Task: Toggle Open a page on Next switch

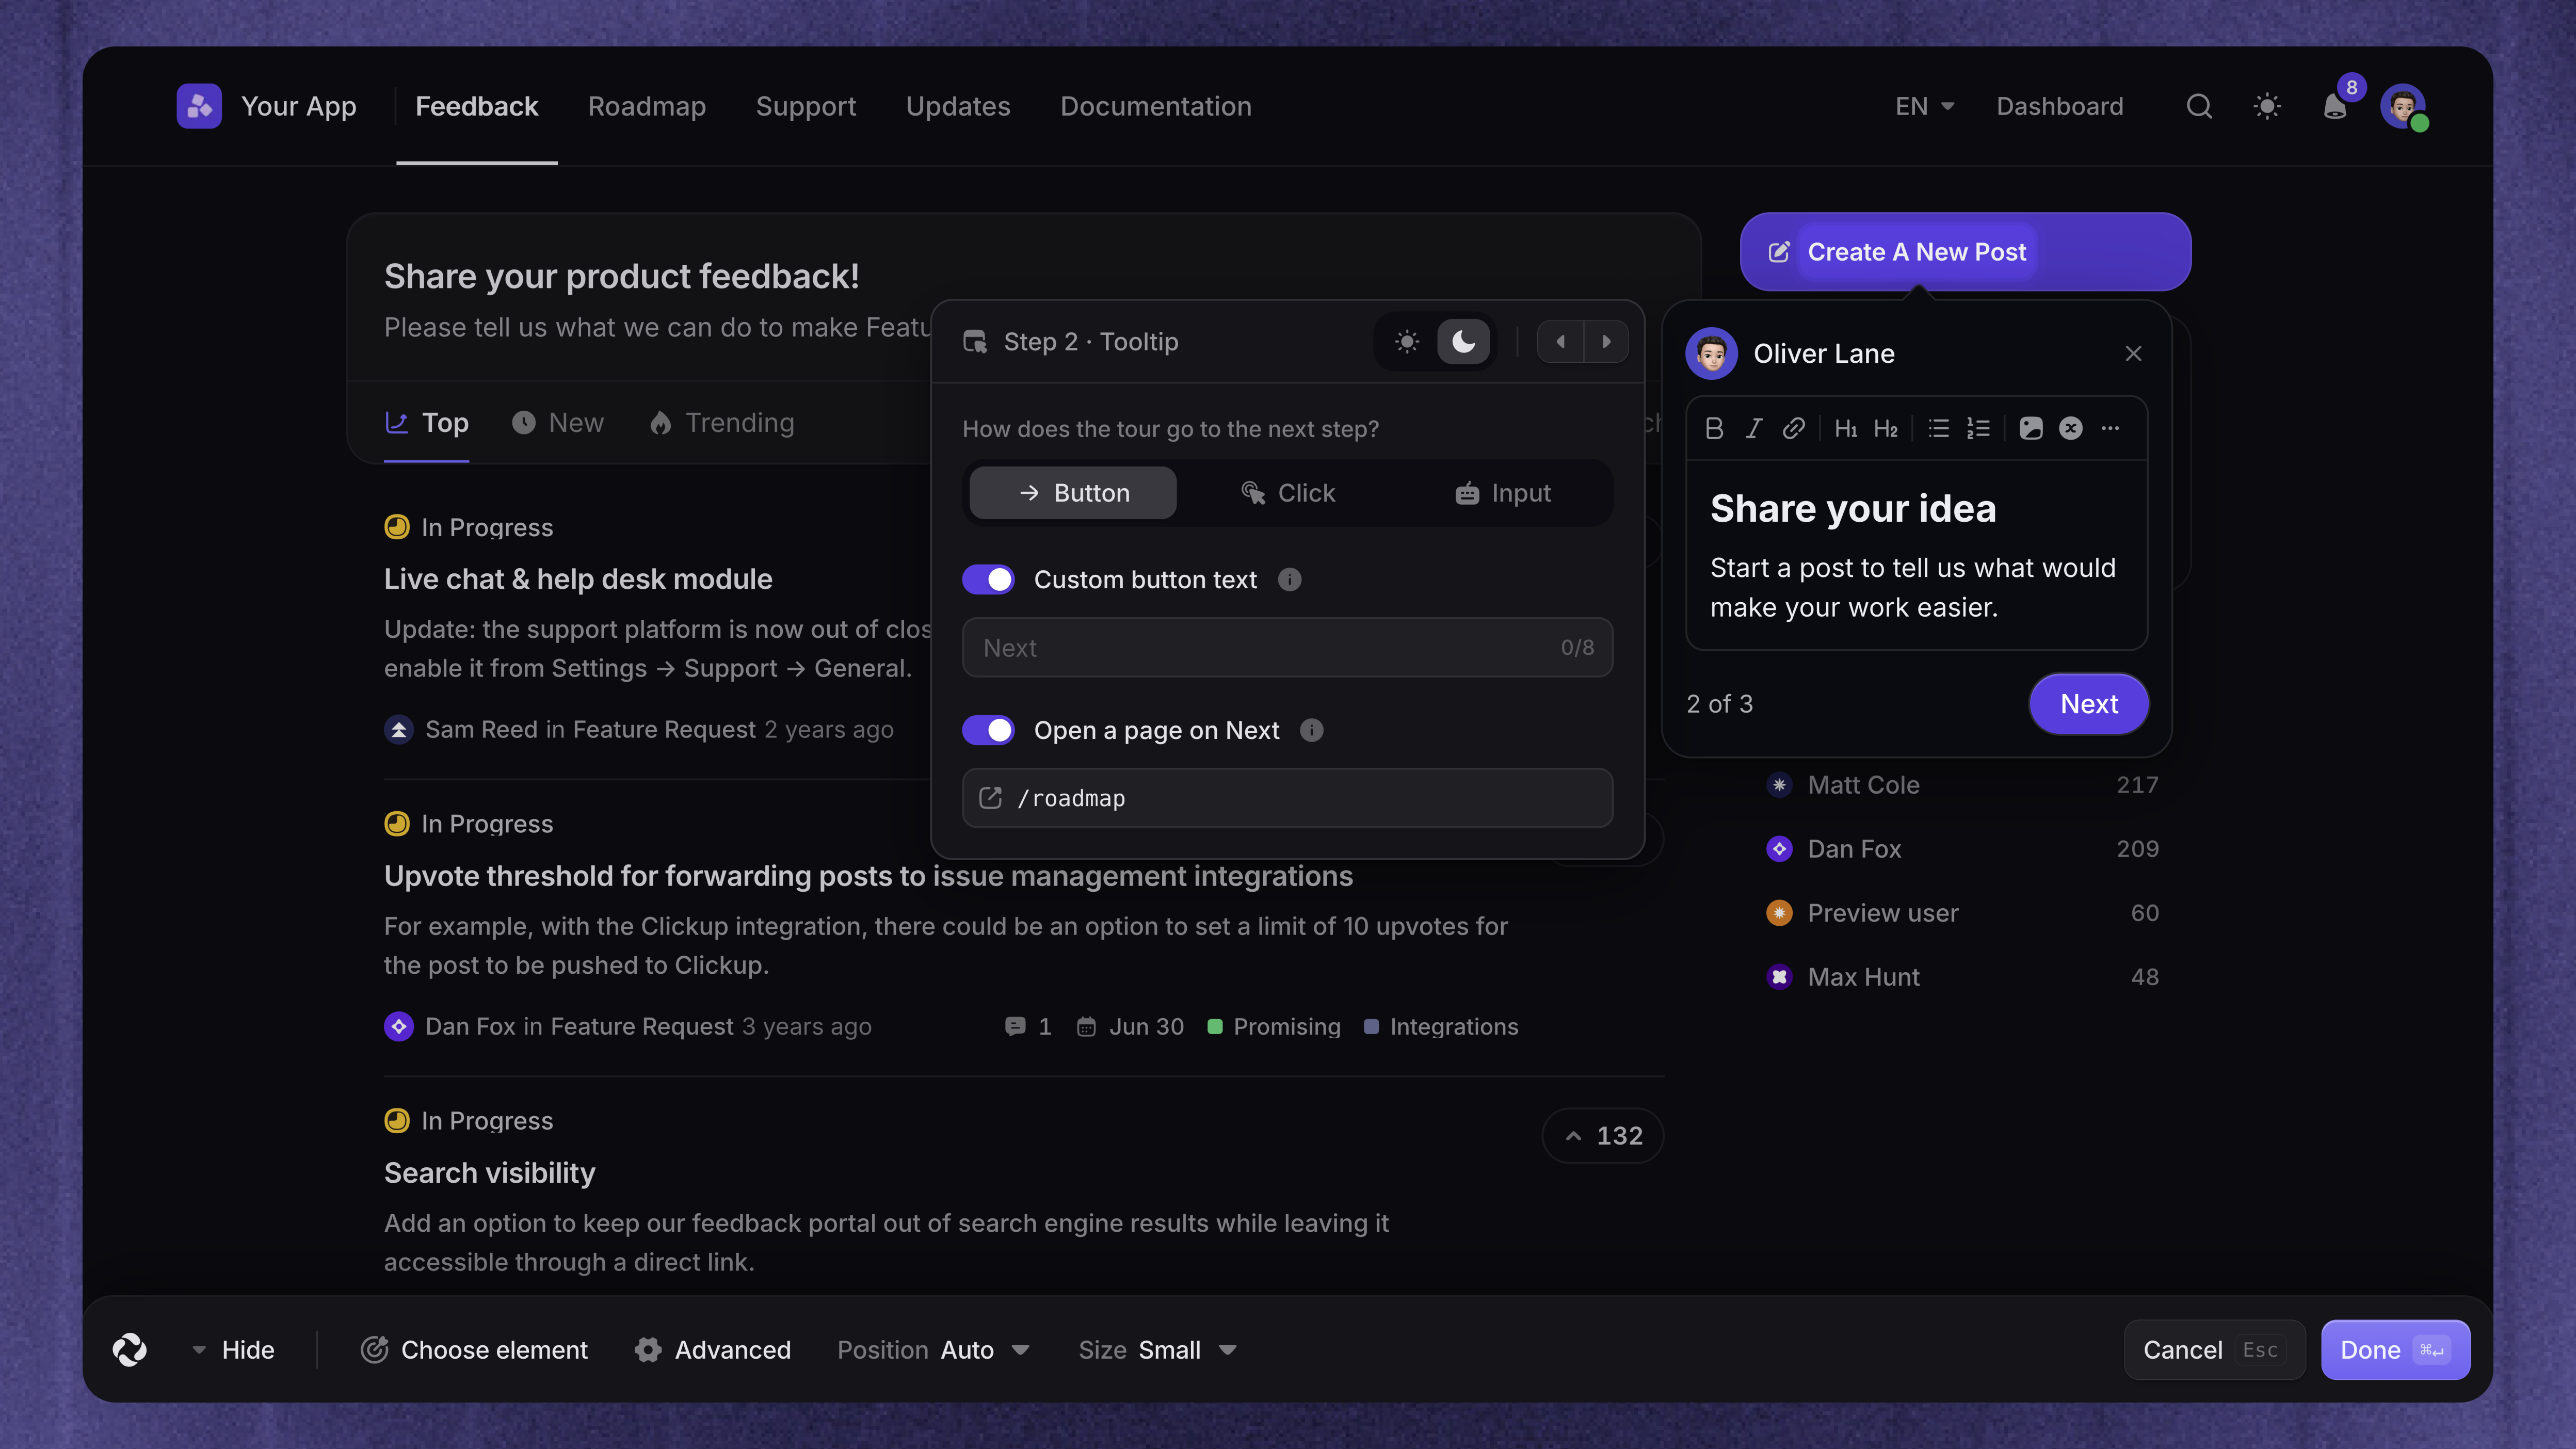Action: 988,731
